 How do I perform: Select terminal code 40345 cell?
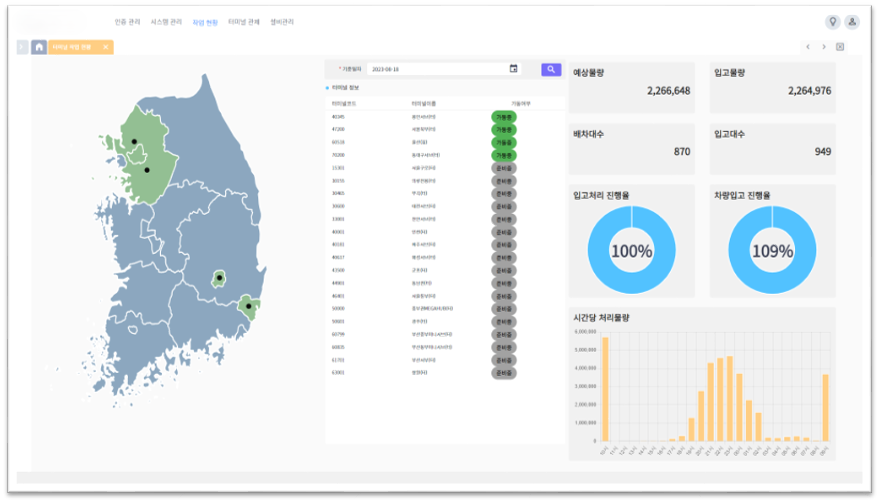click(x=338, y=117)
